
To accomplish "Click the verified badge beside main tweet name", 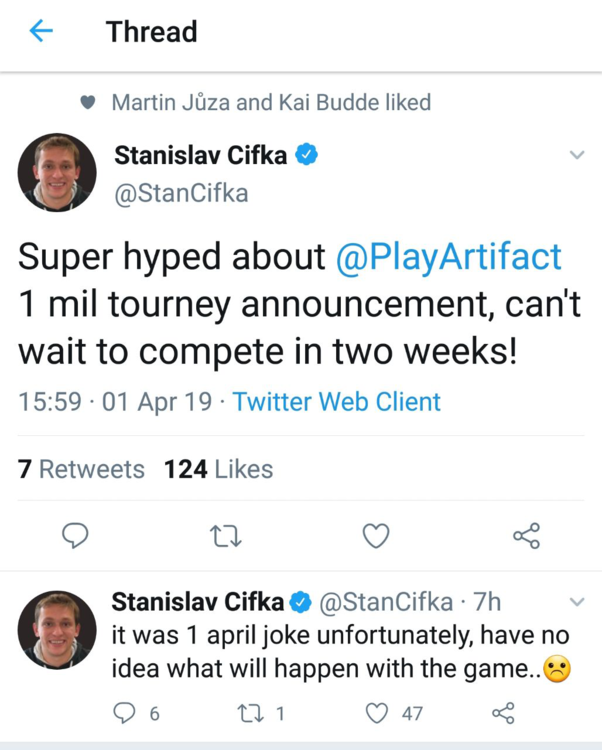I will click(308, 156).
